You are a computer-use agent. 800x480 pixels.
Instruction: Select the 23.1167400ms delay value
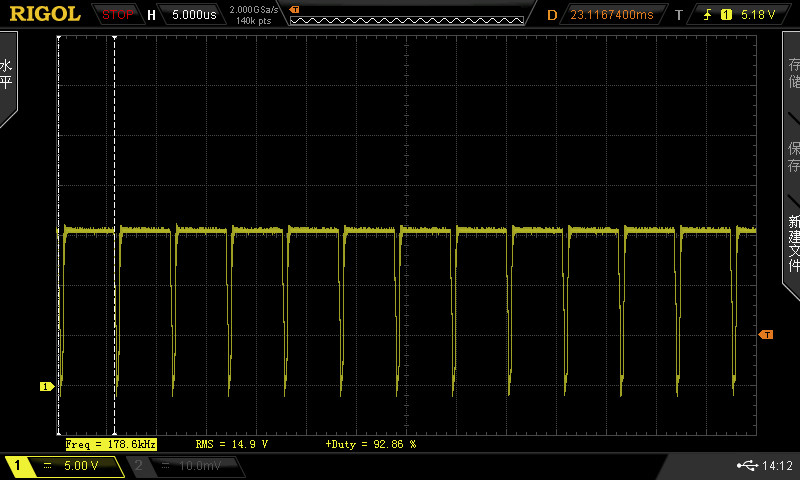[x=611, y=15]
